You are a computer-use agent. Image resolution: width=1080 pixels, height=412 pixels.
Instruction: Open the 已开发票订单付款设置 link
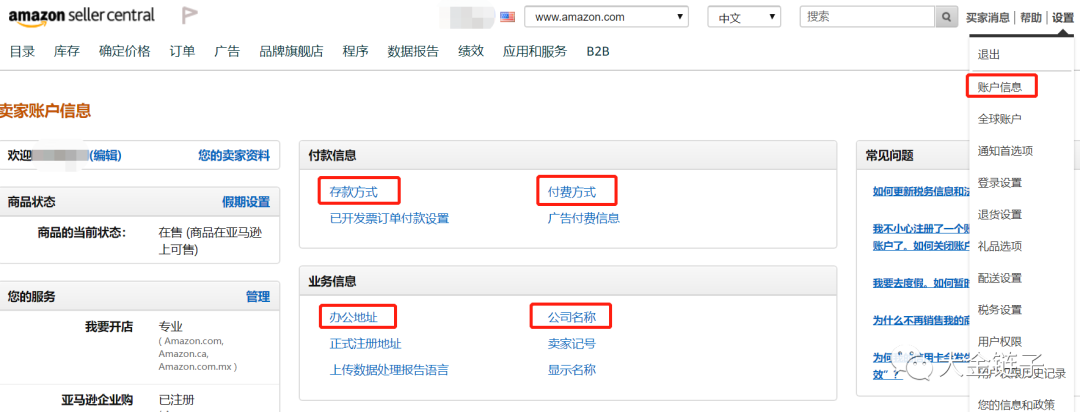pos(389,218)
